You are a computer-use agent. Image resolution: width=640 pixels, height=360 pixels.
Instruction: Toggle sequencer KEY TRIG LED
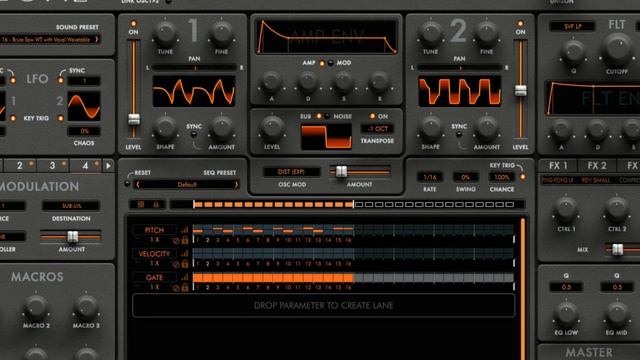tap(522, 177)
